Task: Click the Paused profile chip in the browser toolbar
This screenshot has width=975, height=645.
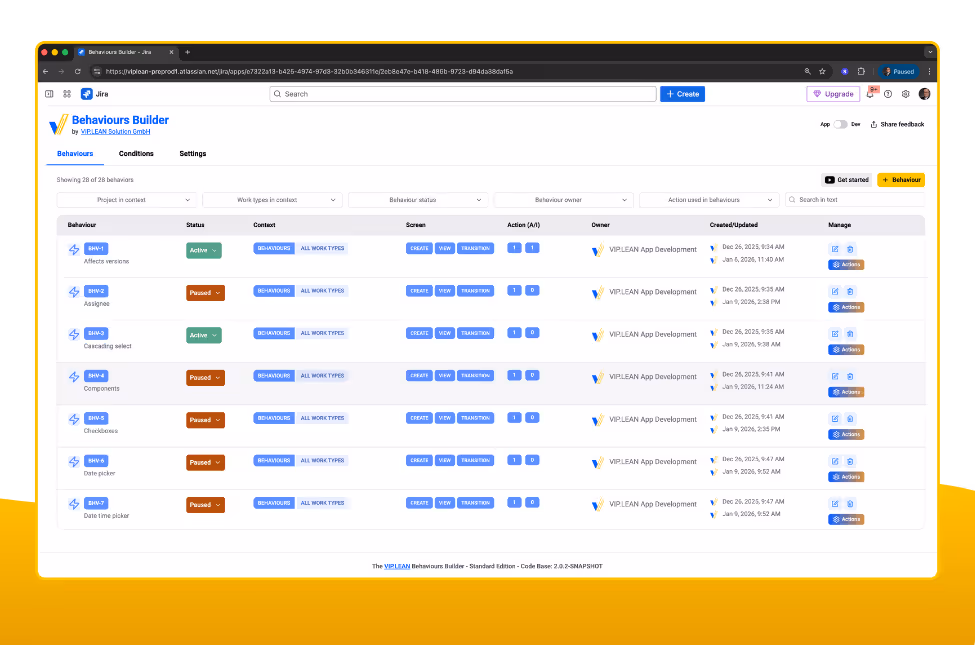Action: 899,72
